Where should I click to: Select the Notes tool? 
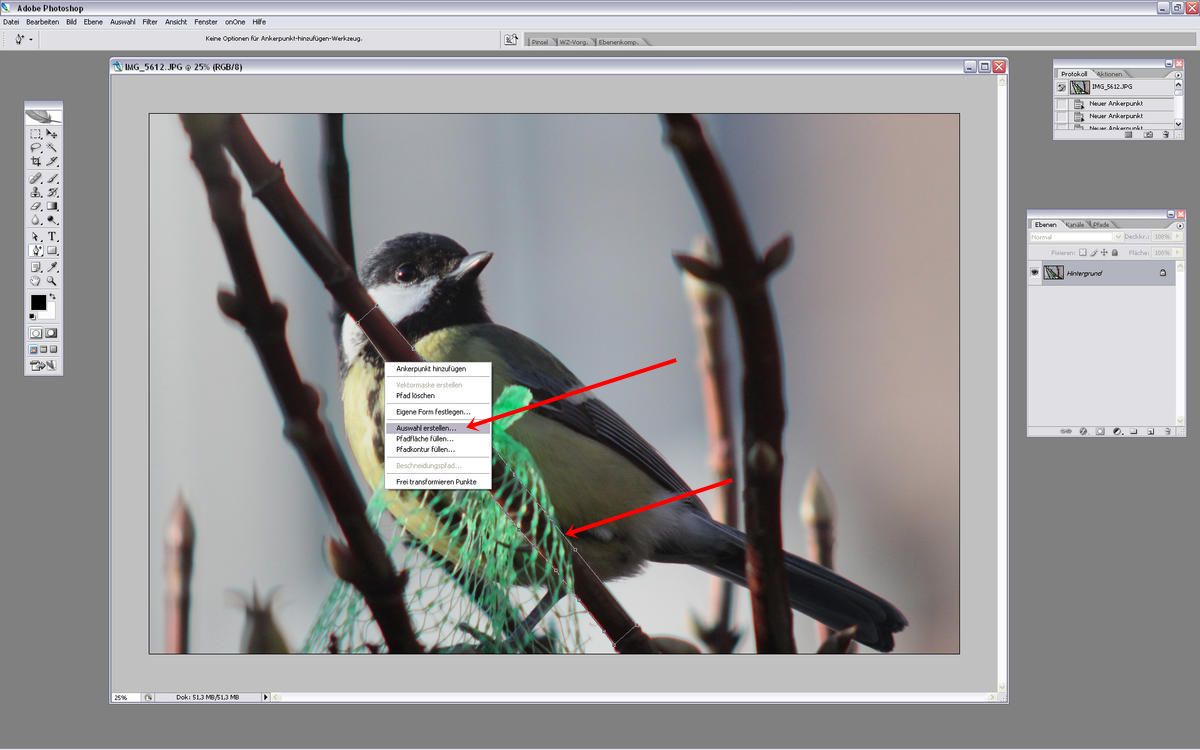(35, 266)
